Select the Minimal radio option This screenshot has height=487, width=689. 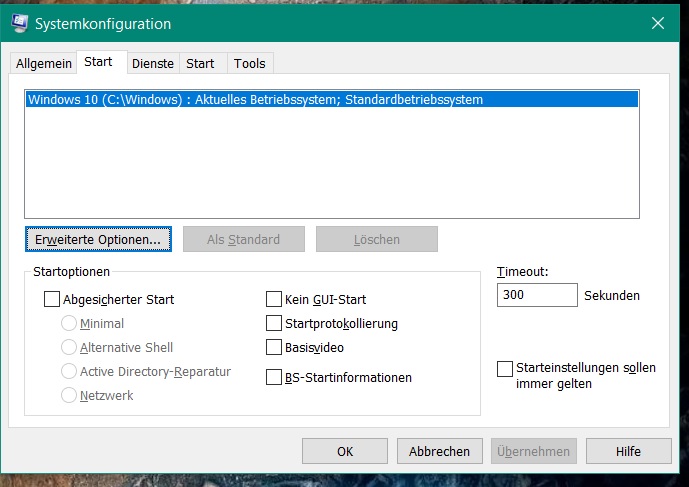coord(69,323)
